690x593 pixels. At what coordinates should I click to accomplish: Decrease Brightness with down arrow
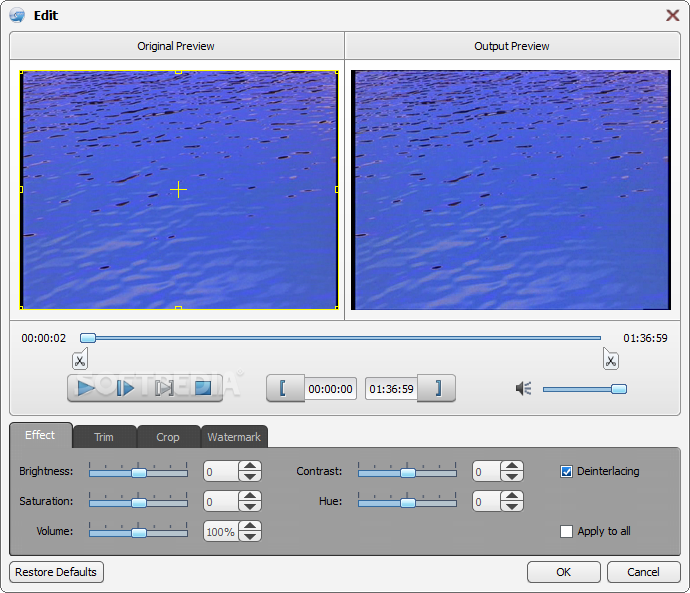250,476
